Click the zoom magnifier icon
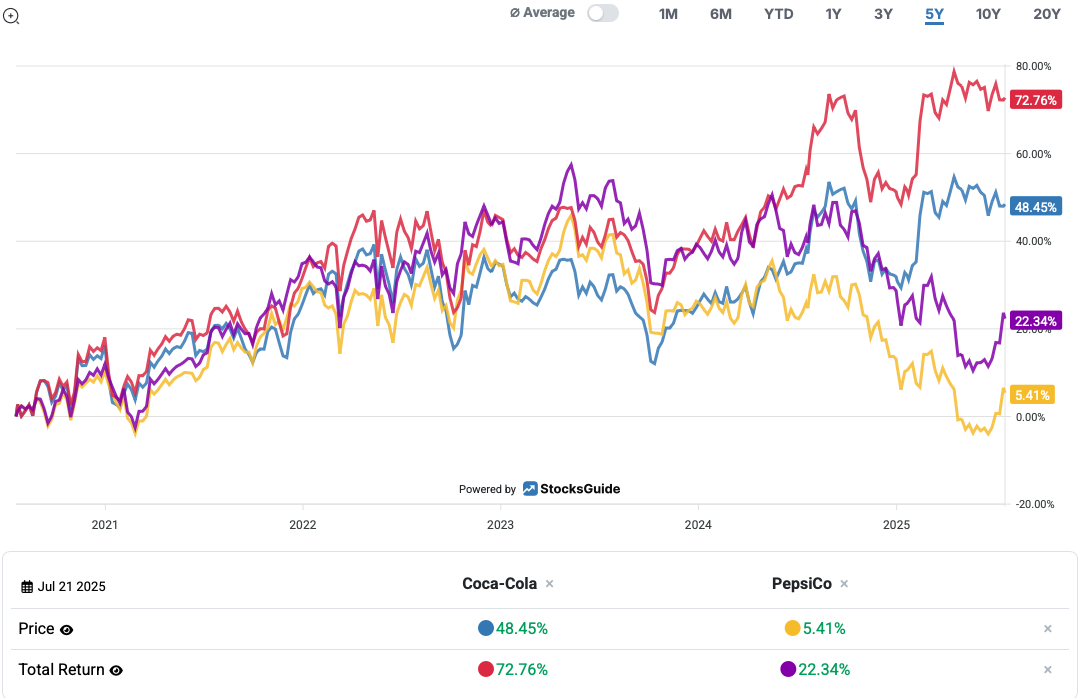 [x=11, y=16]
